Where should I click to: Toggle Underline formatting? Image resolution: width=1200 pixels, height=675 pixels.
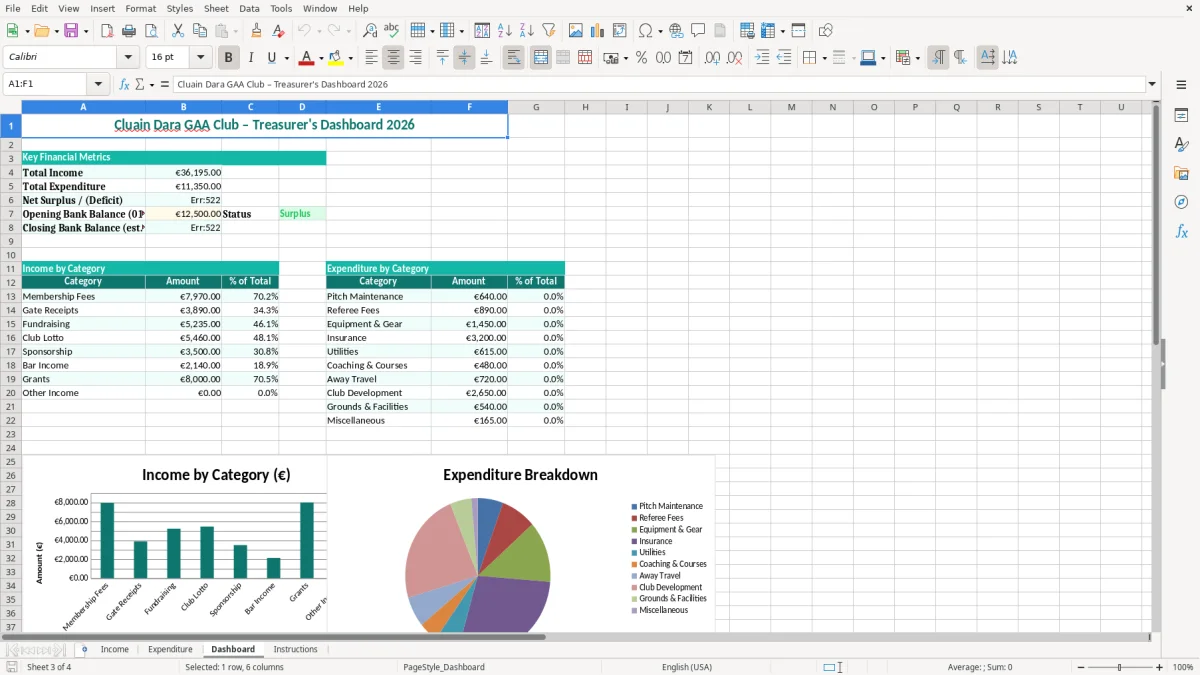point(271,58)
